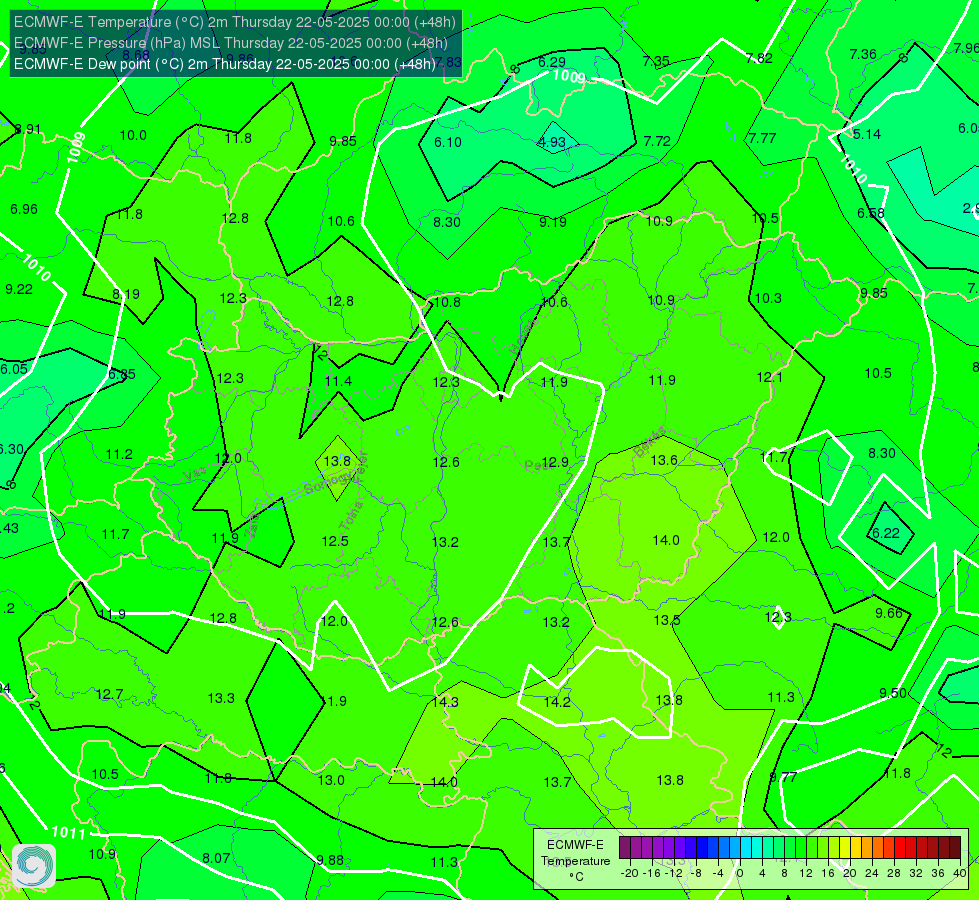Image resolution: width=979 pixels, height=900 pixels.
Task: Click the 9.19 temperature value
Action: click(553, 222)
